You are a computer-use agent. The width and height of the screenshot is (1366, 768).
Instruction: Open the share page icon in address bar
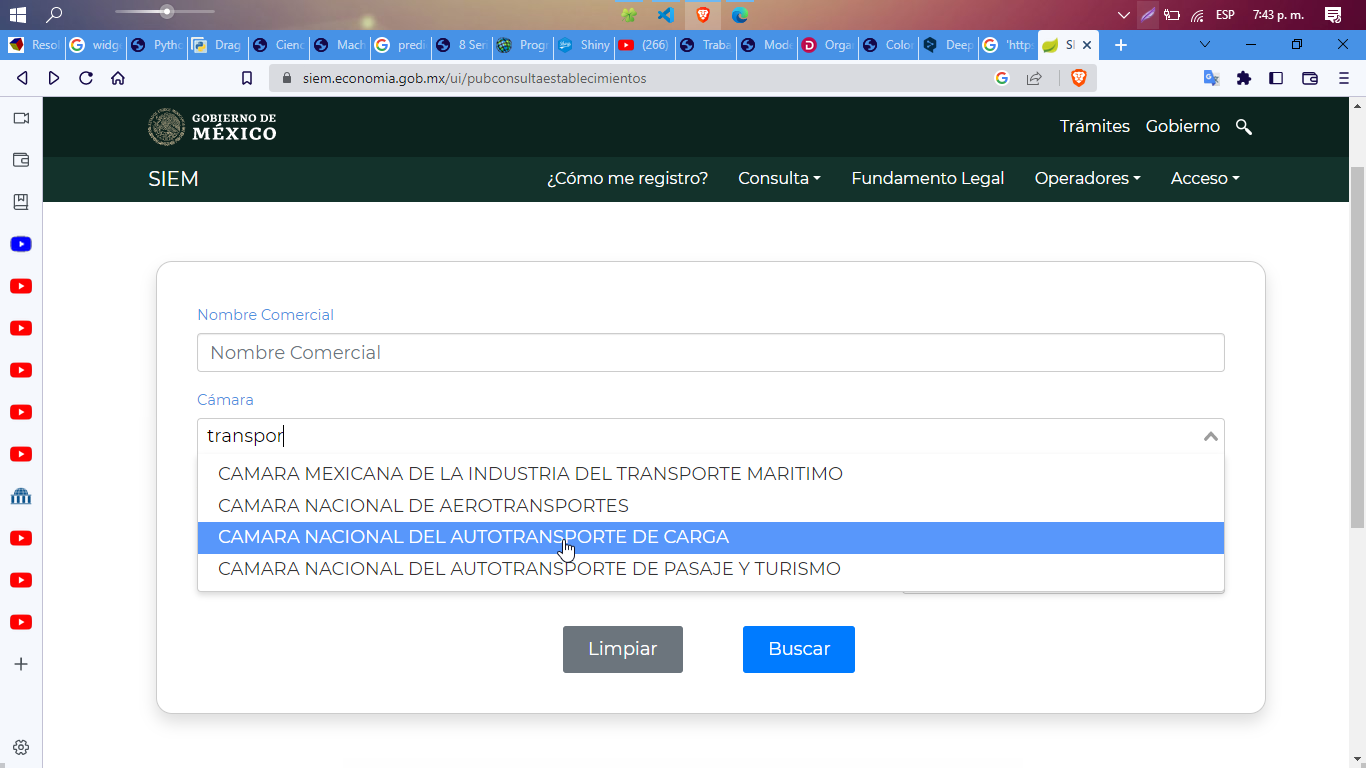point(1032,77)
